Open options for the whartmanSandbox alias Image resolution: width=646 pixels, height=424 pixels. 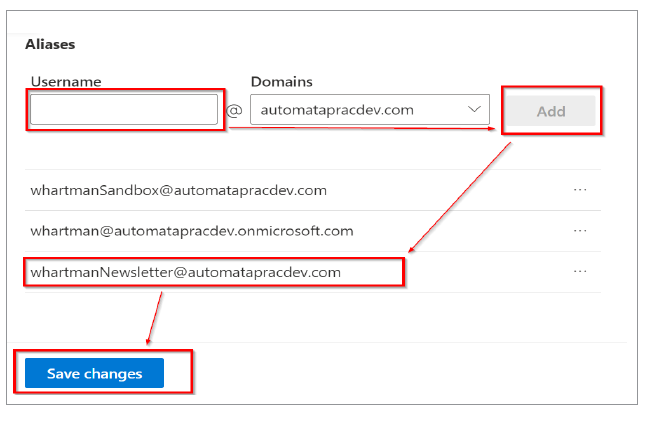(x=580, y=190)
